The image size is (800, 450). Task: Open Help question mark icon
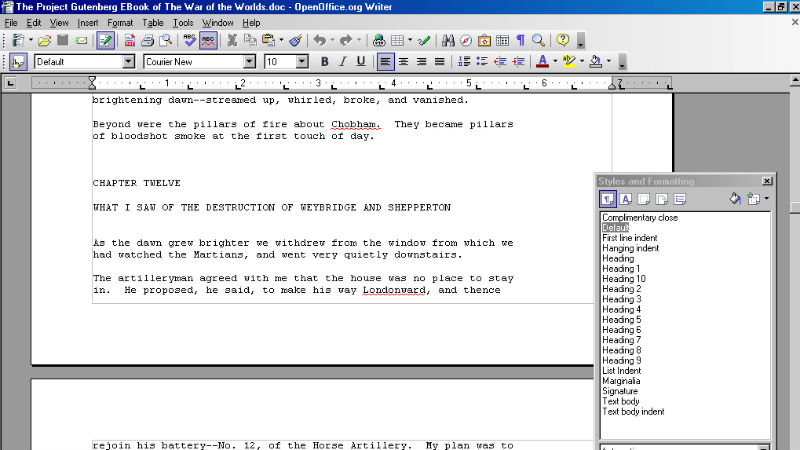point(563,40)
